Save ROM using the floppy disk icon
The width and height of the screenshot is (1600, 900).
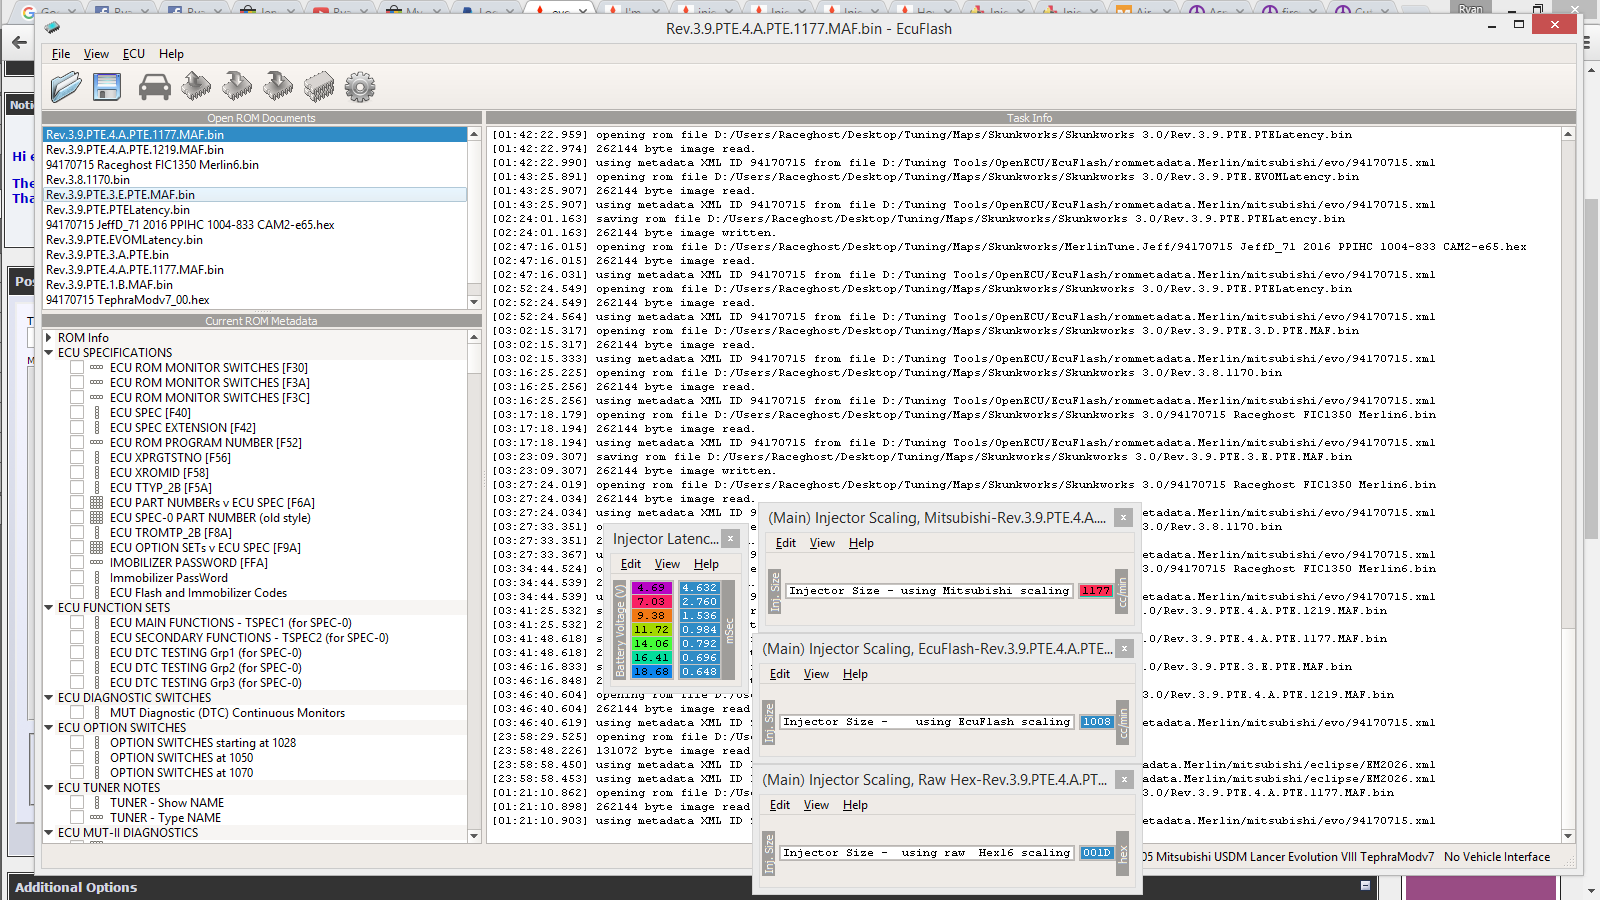tap(107, 87)
